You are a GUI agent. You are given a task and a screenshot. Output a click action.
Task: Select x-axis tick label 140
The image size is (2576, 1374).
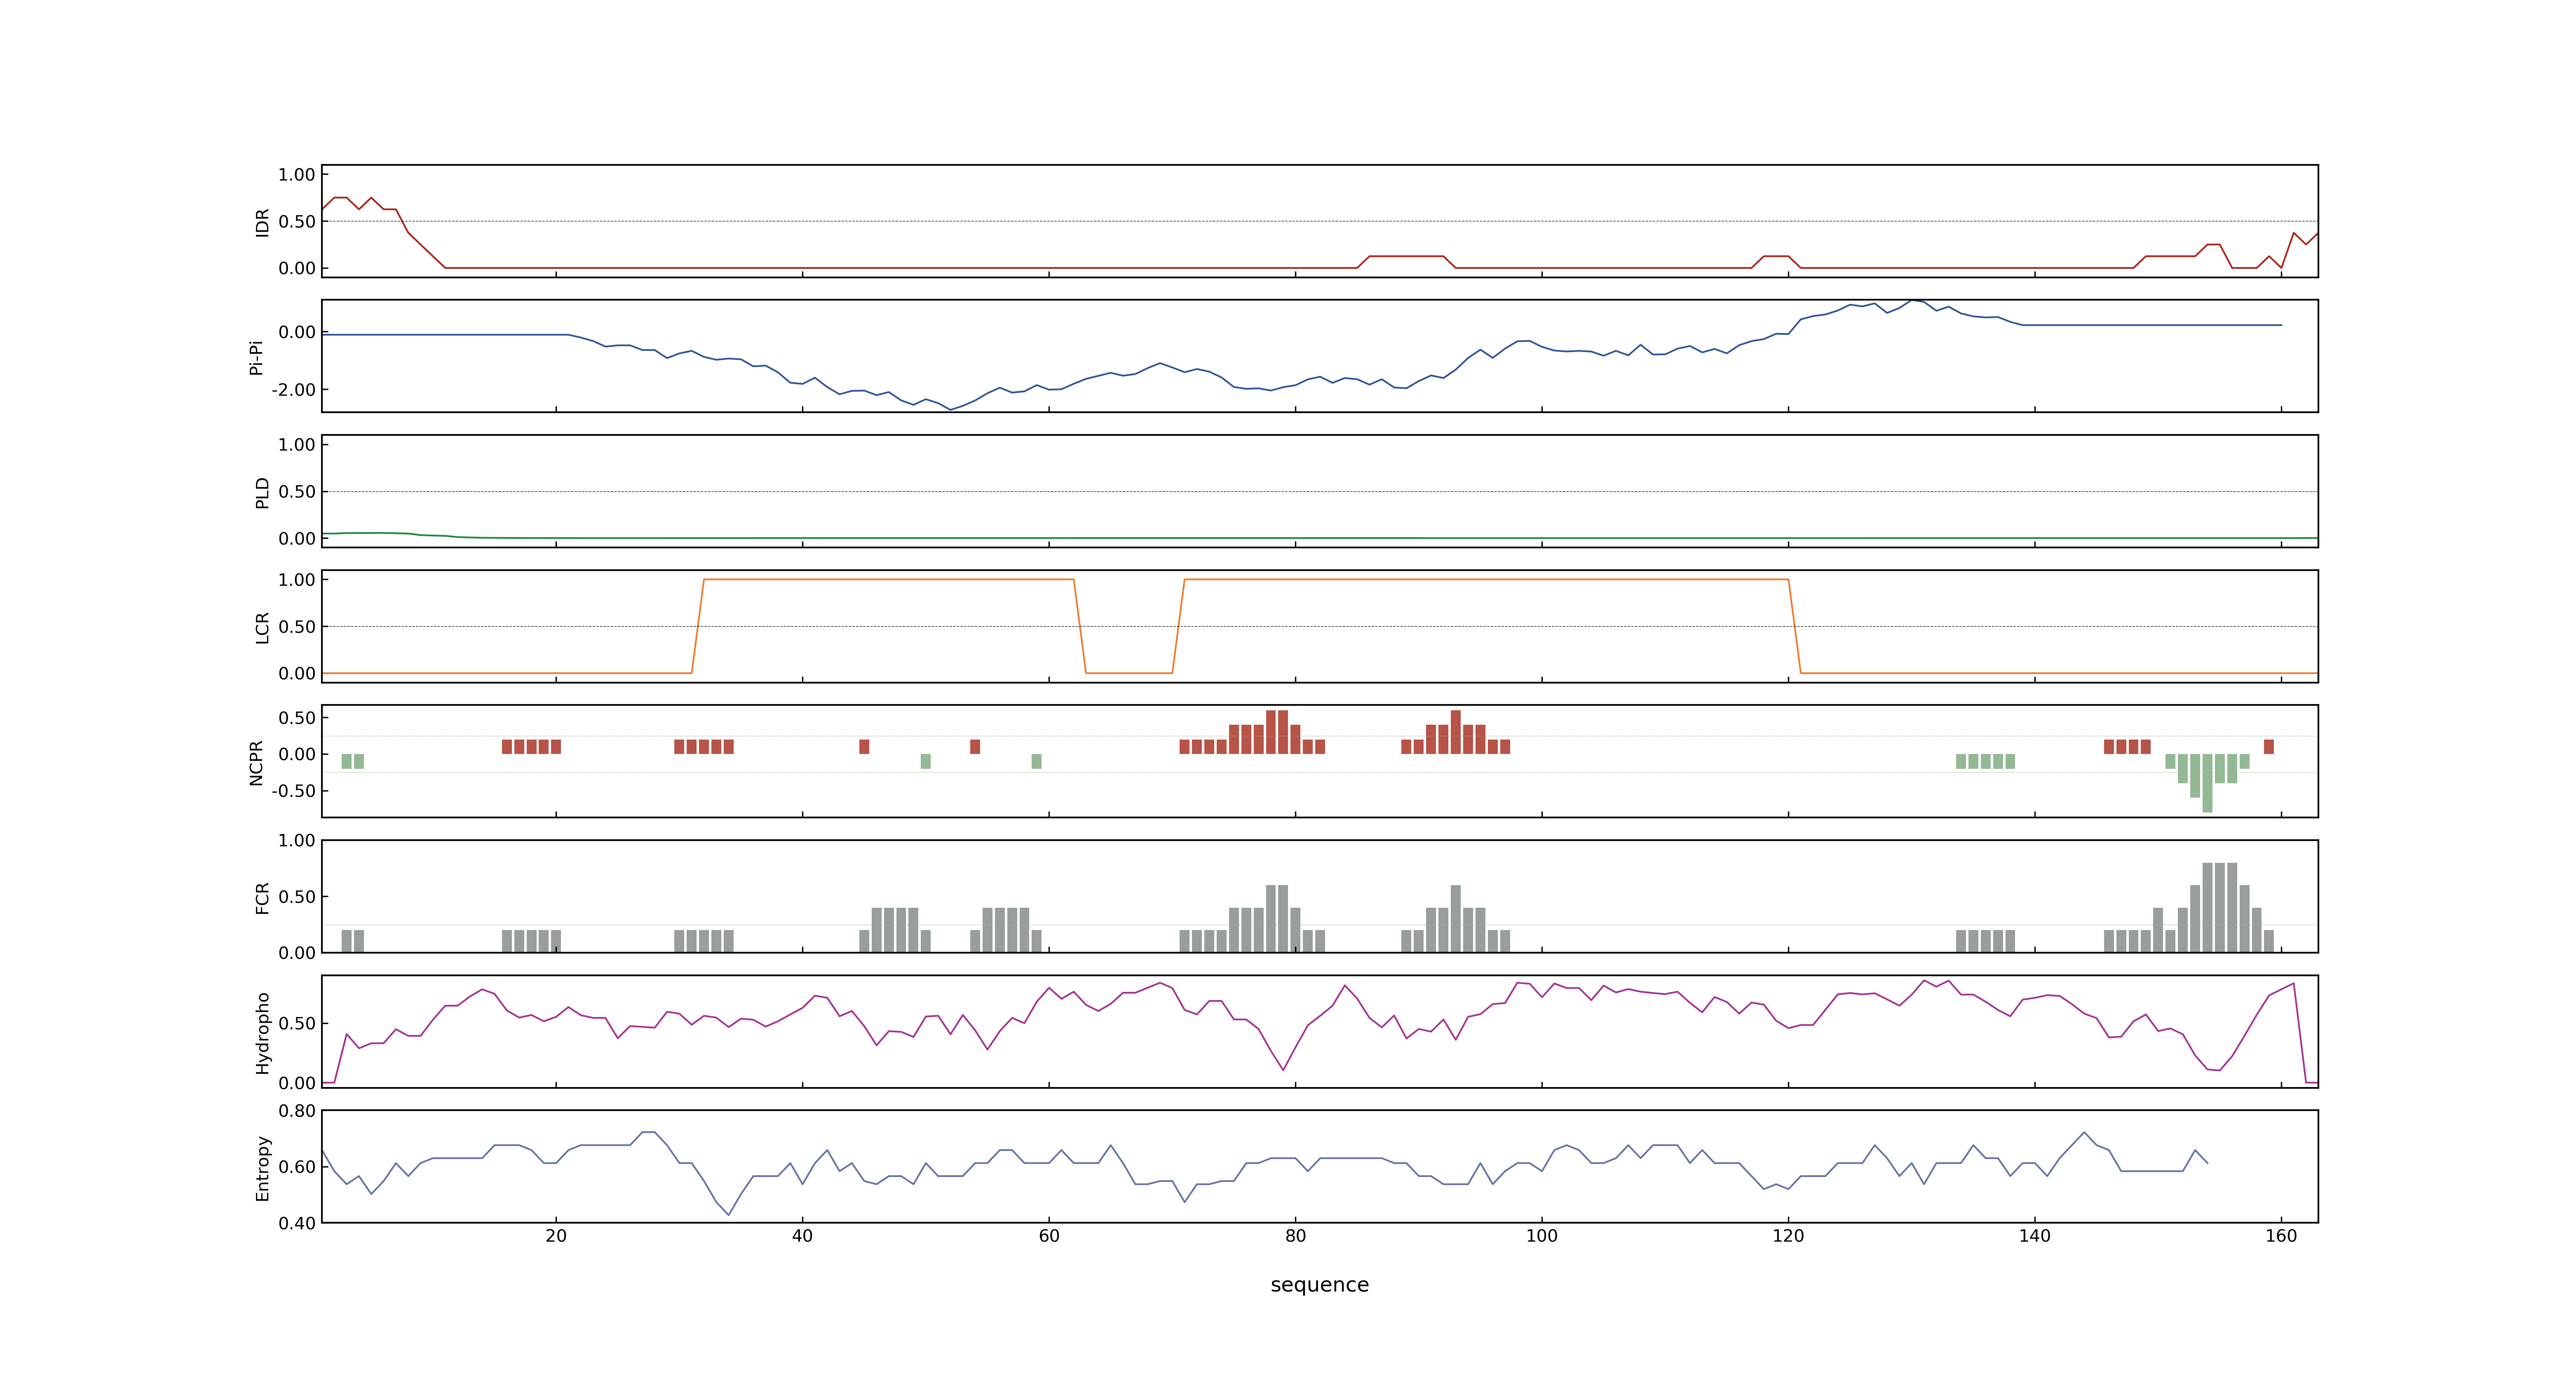[x=2035, y=1236]
